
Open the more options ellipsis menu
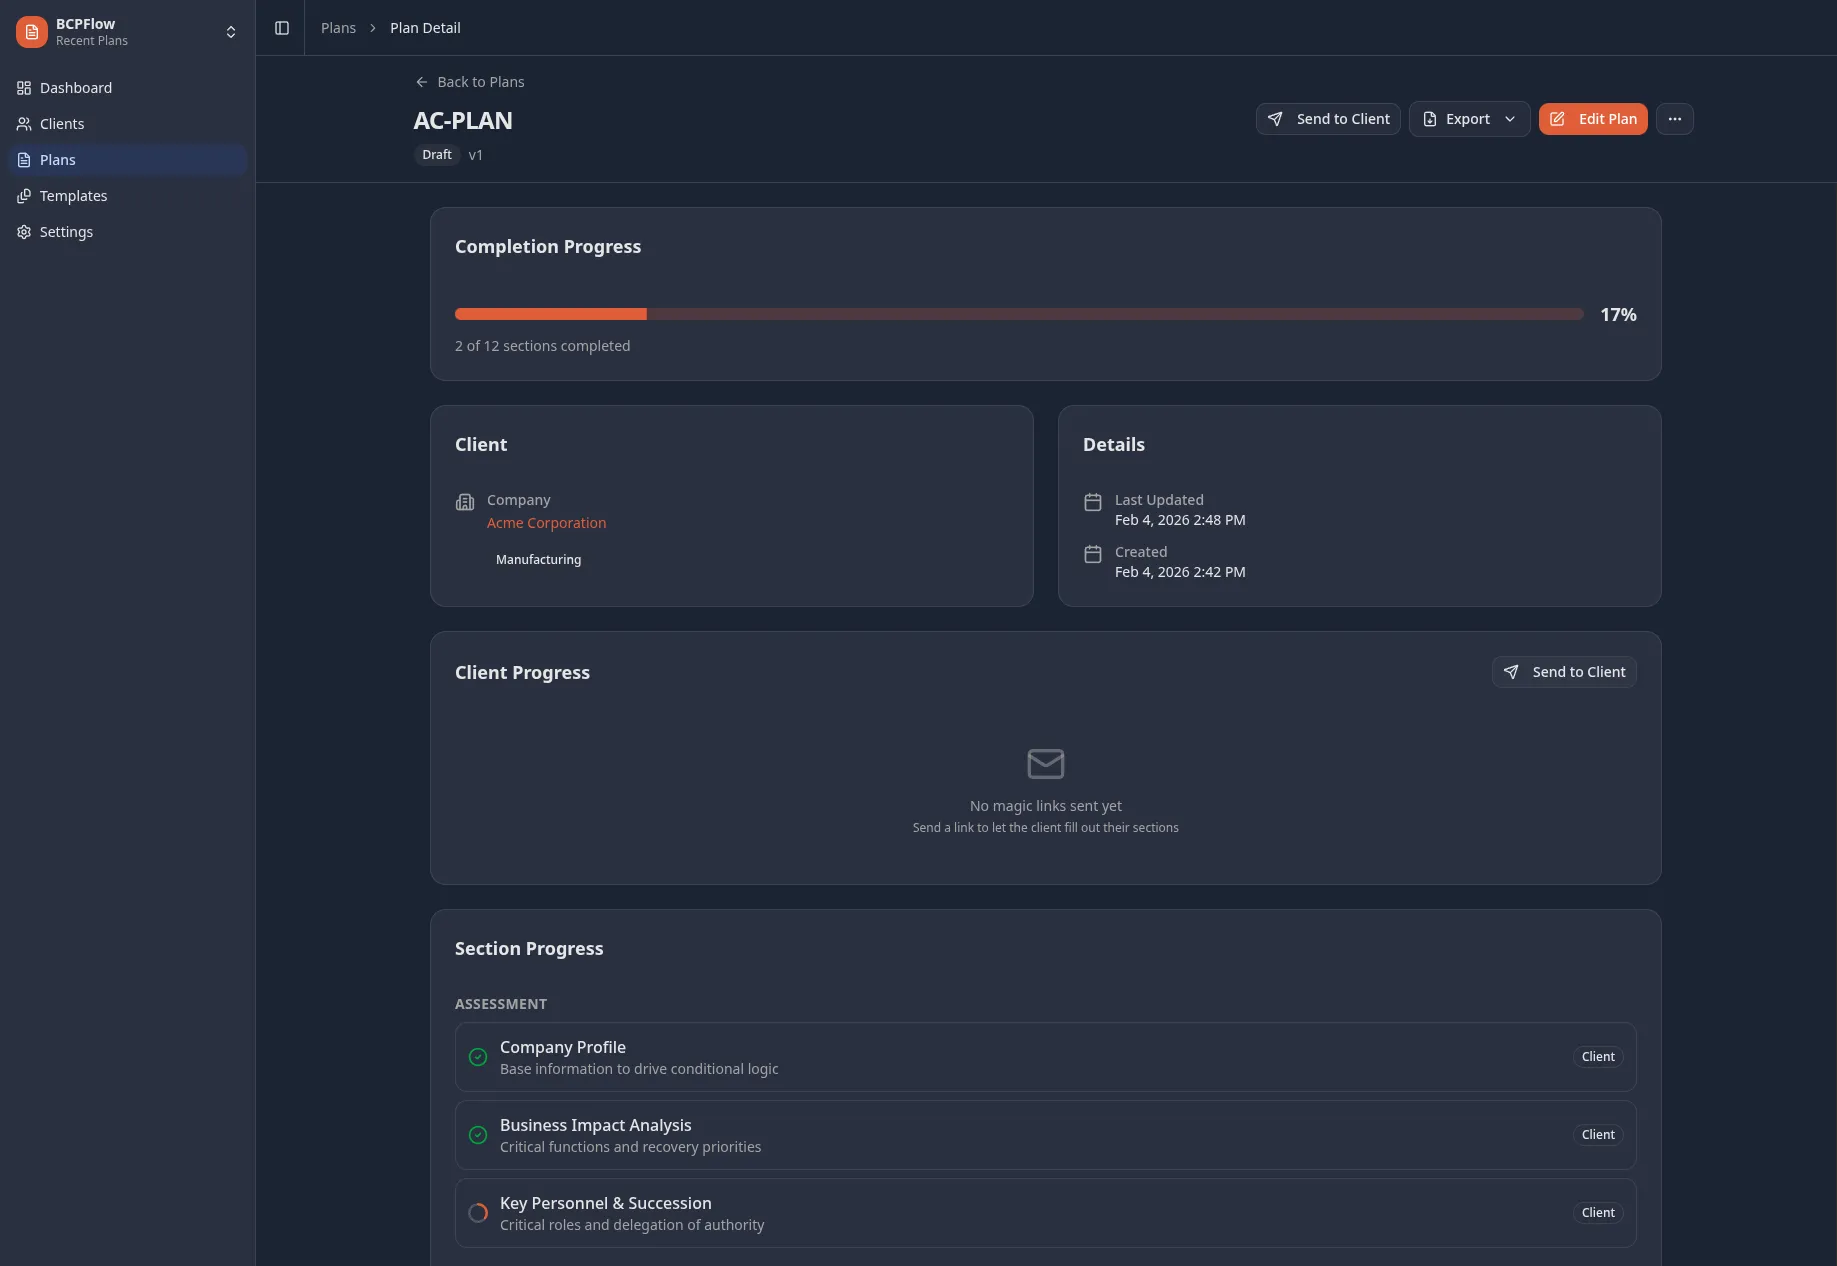pos(1675,119)
